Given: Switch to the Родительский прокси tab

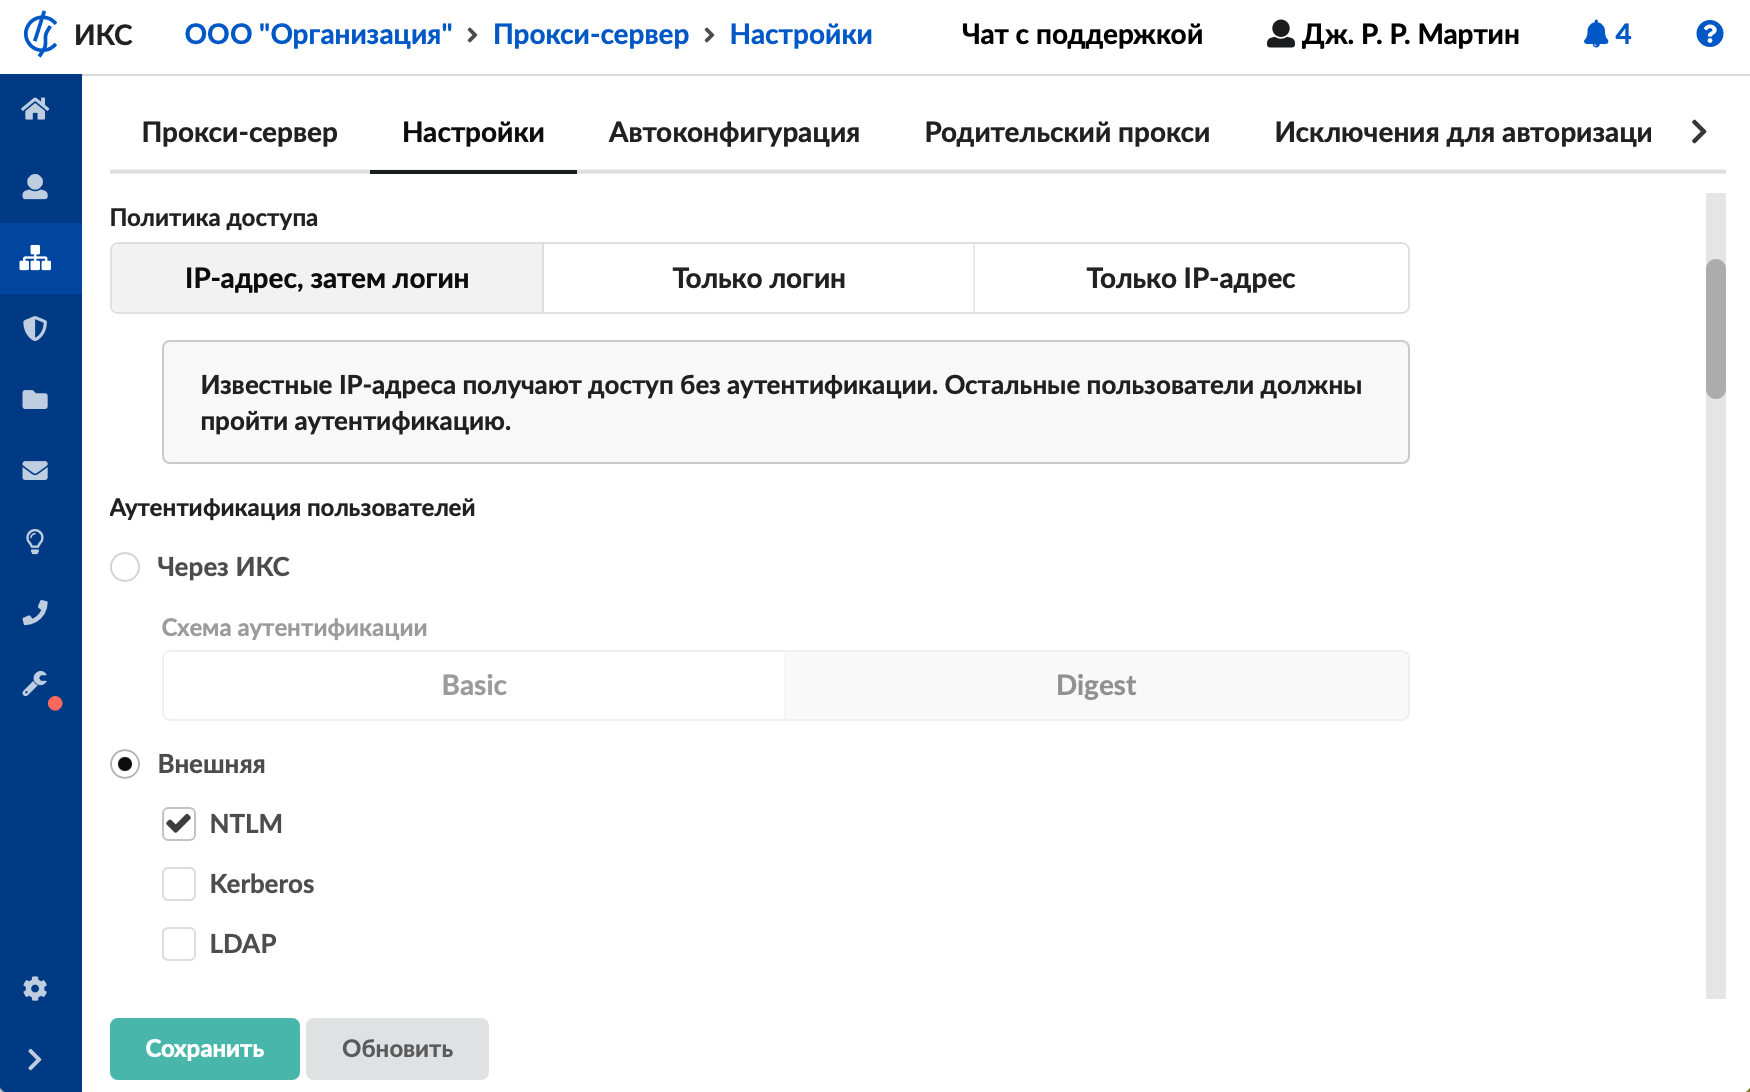Looking at the screenshot, I should pyautogui.click(x=1066, y=133).
